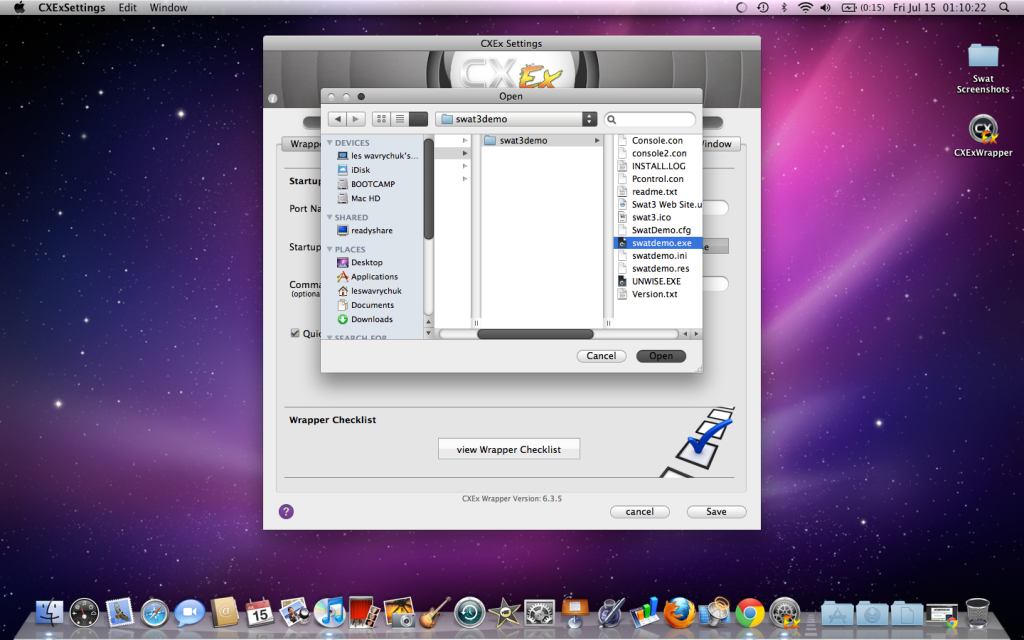Screen dimensions: 1024x640
Task: Select readyshare under SHARED
Action: click(372, 230)
